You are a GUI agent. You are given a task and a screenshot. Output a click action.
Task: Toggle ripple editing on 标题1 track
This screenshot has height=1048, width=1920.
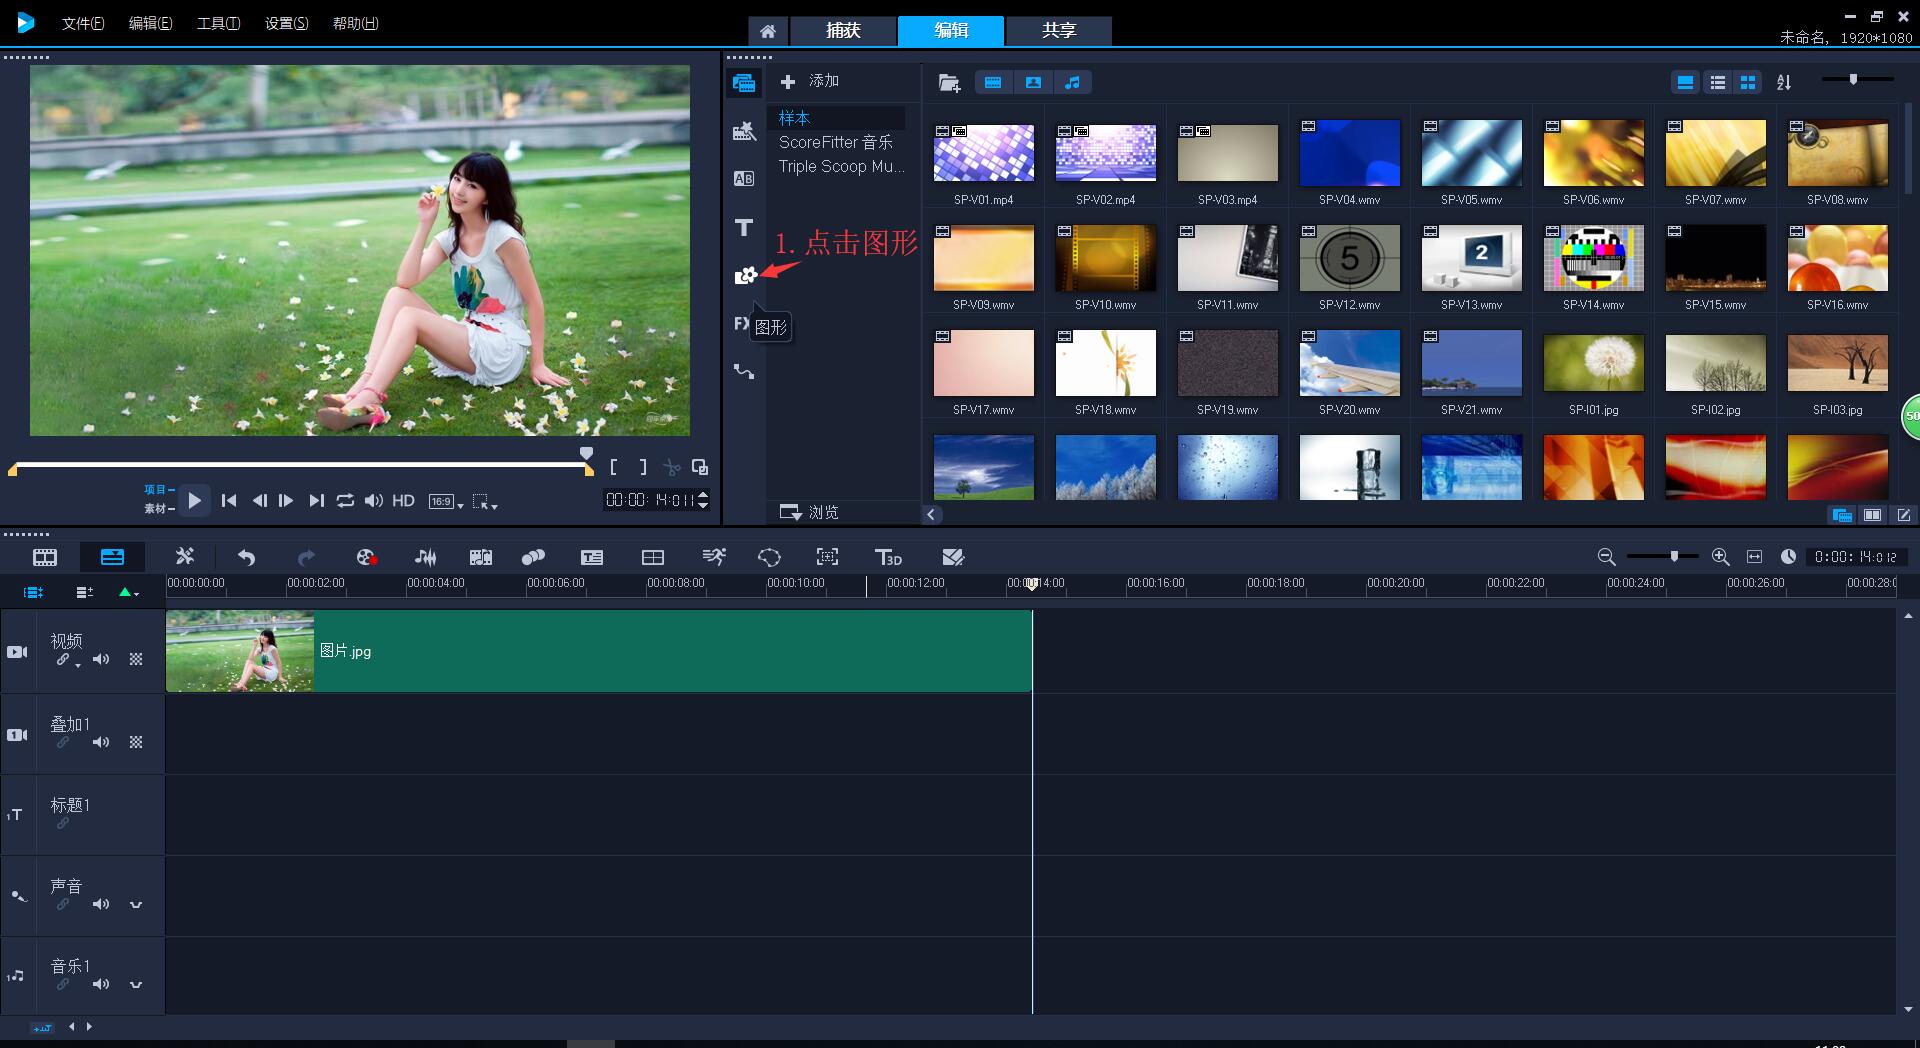pyautogui.click(x=62, y=823)
